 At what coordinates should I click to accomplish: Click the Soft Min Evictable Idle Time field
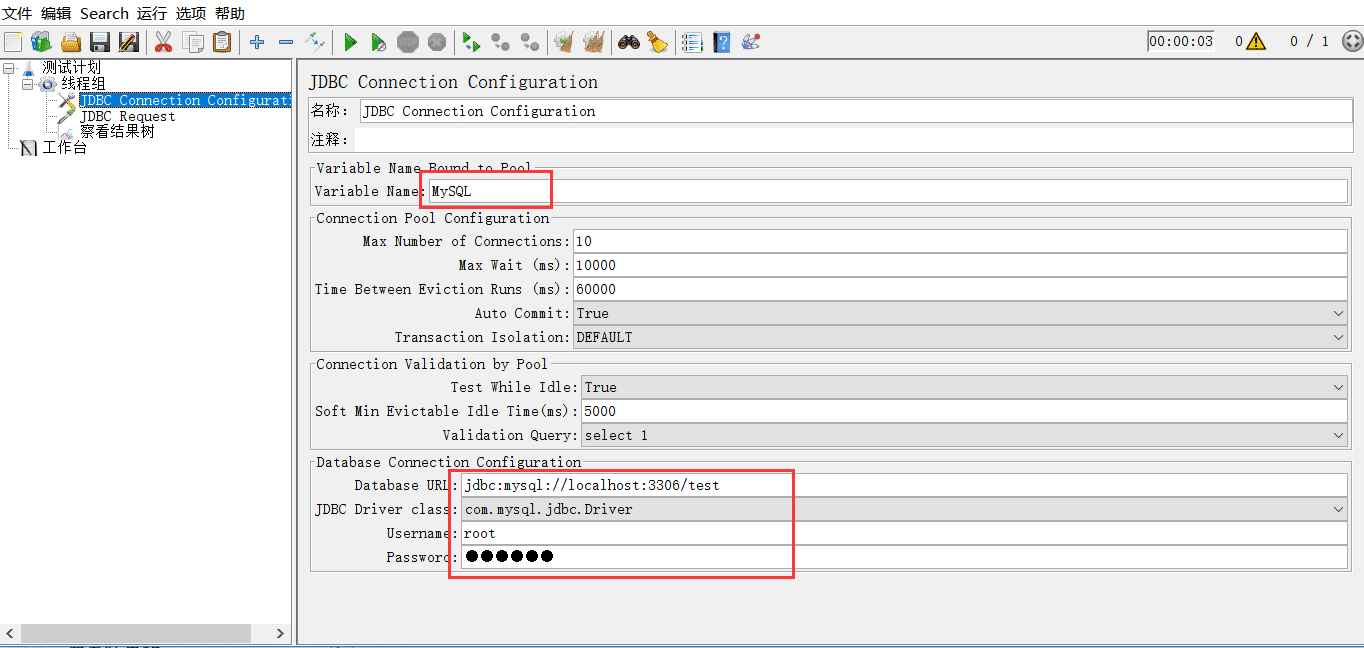[965, 411]
